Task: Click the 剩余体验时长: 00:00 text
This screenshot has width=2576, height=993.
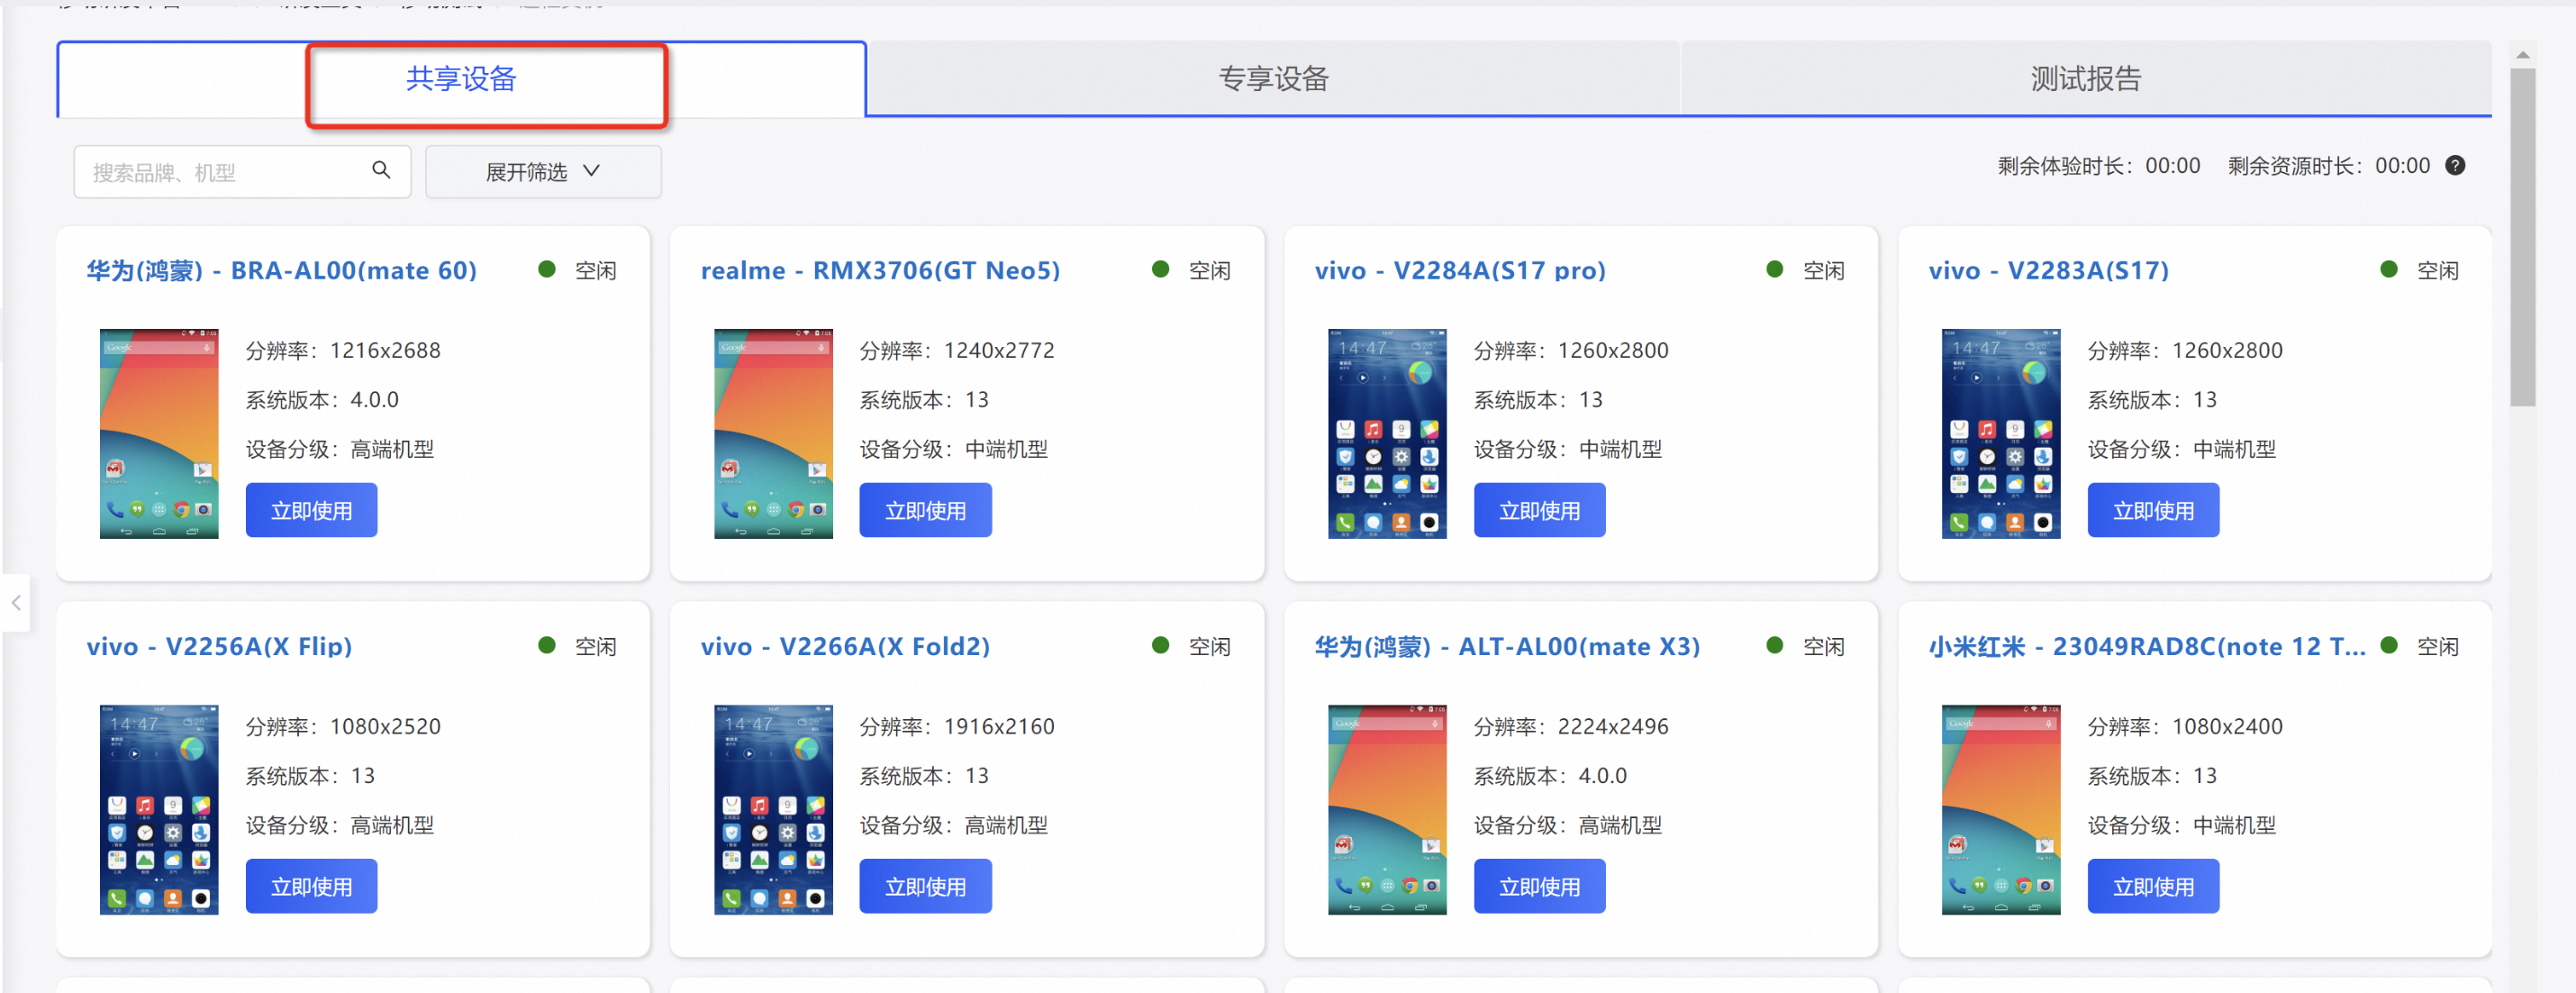Action: coord(2099,166)
